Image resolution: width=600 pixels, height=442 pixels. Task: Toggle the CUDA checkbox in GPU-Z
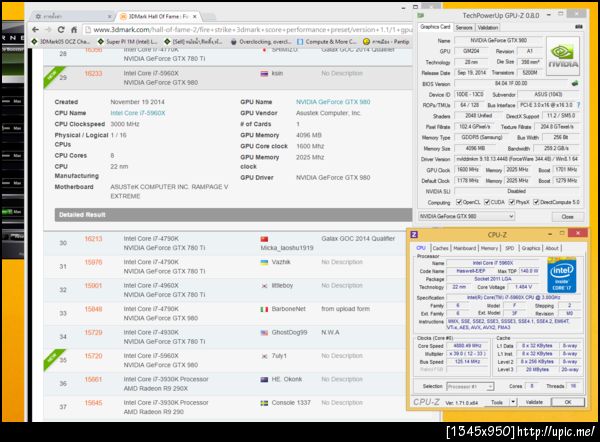[x=487, y=202]
